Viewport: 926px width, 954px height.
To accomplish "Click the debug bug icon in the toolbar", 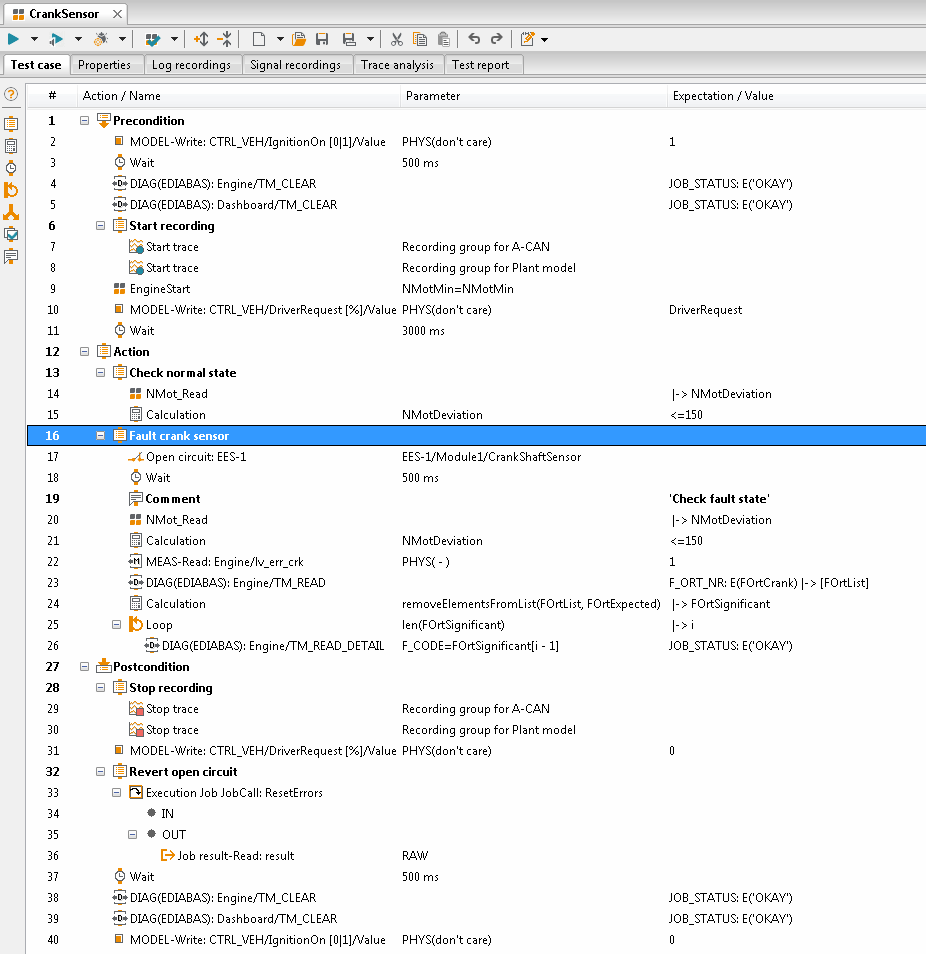I will (101, 40).
